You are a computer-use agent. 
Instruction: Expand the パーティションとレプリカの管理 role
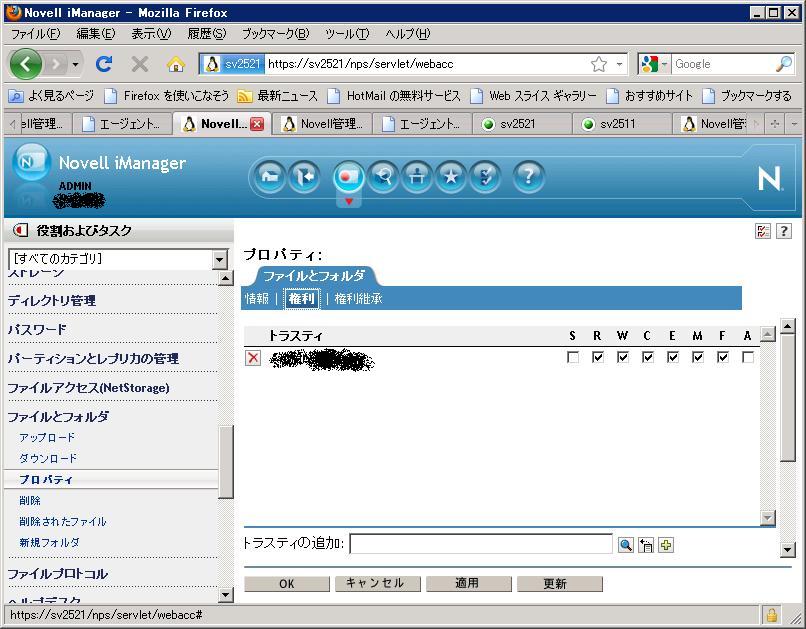[x=94, y=359]
